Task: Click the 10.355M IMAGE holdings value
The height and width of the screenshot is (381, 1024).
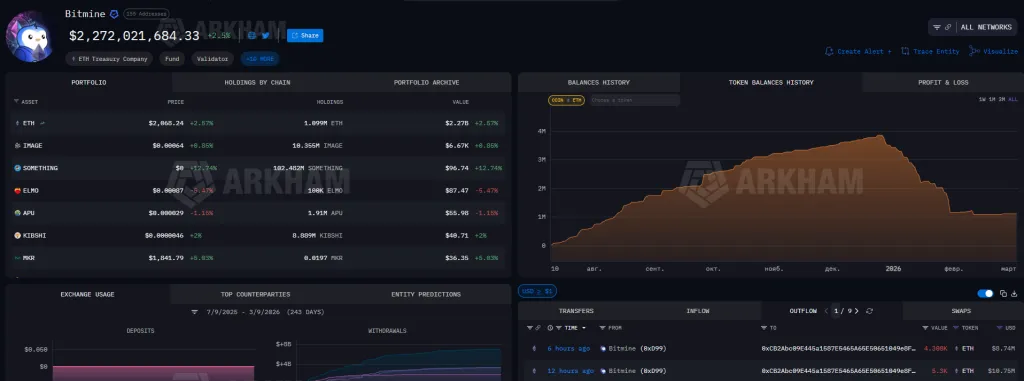Action: pyautogui.click(x=317, y=145)
